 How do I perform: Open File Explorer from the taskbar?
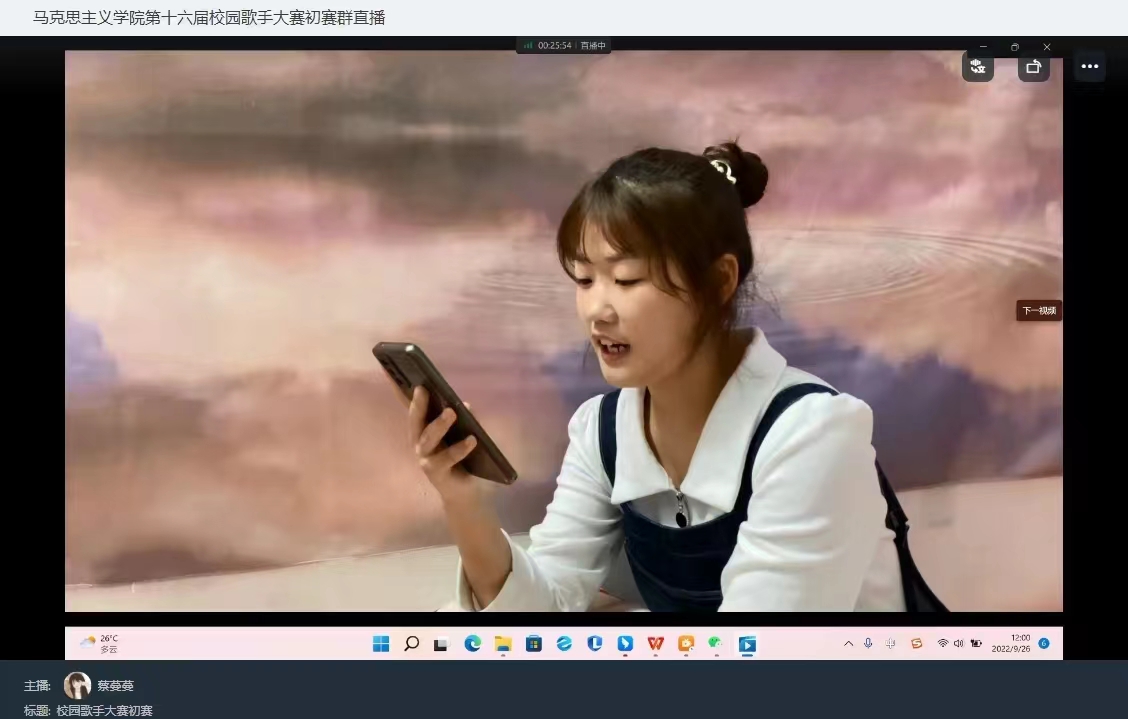click(x=503, y=644)
